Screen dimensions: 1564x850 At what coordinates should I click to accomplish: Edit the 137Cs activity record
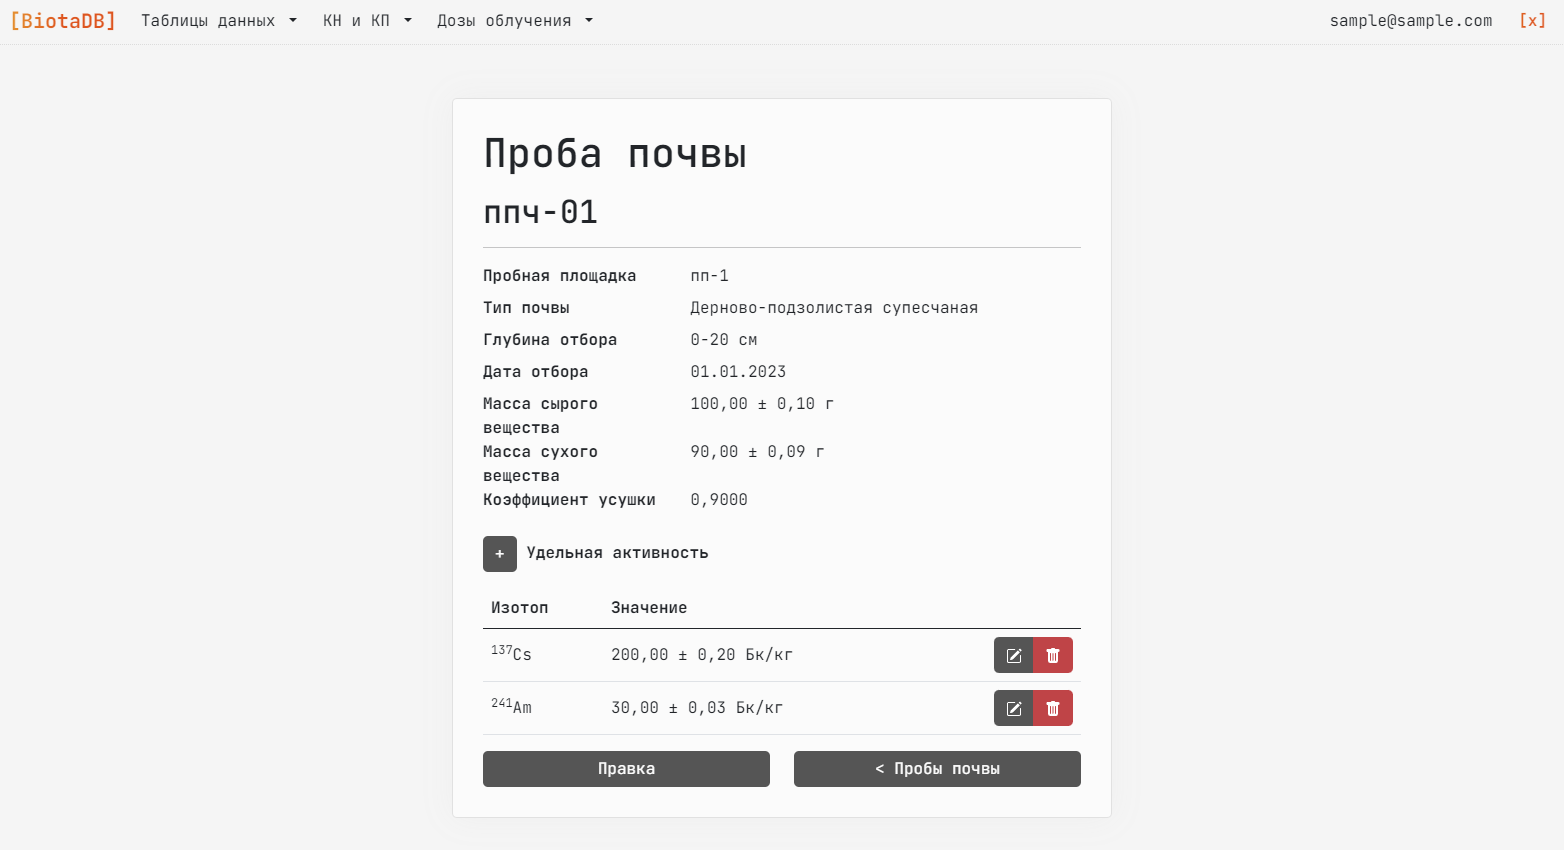1013,655
